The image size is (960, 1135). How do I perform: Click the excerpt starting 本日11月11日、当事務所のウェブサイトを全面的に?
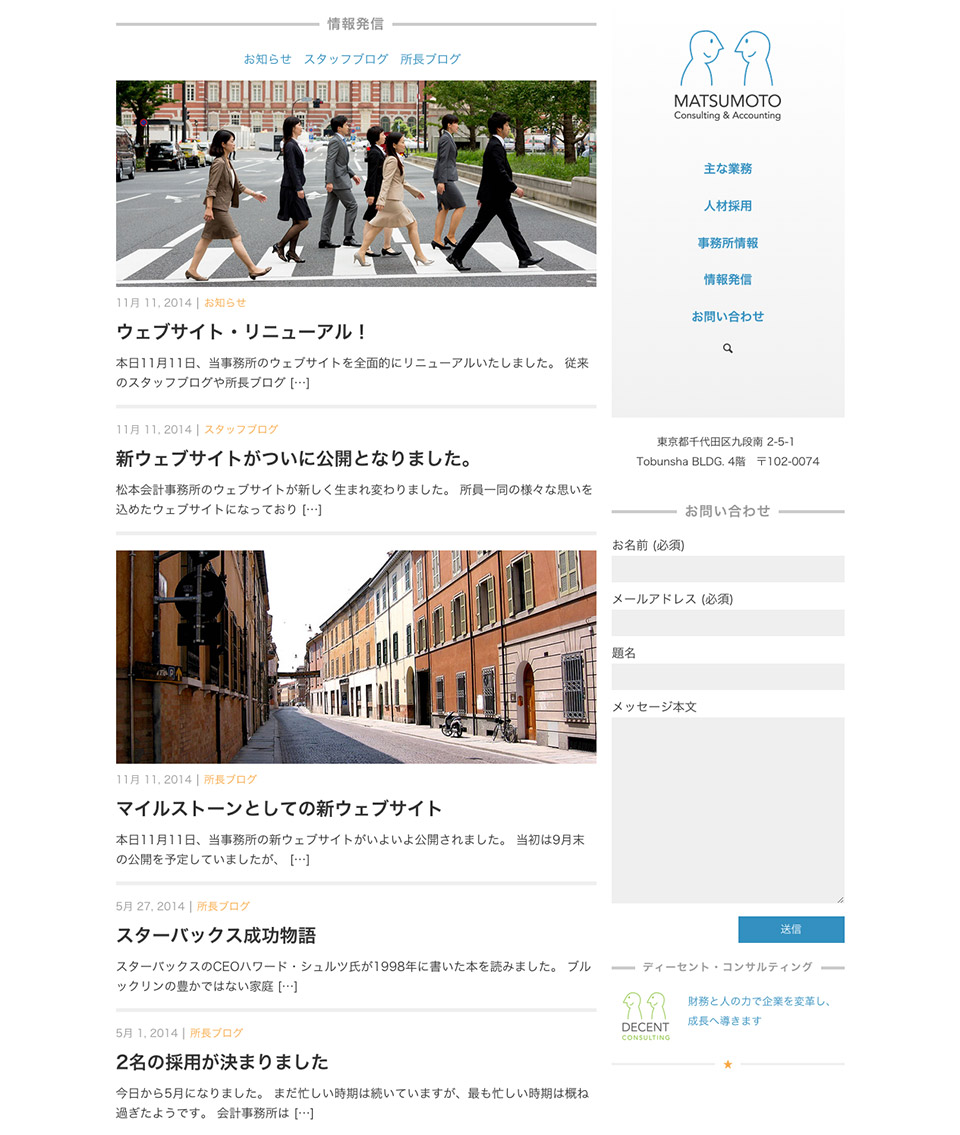click(353, 373)
